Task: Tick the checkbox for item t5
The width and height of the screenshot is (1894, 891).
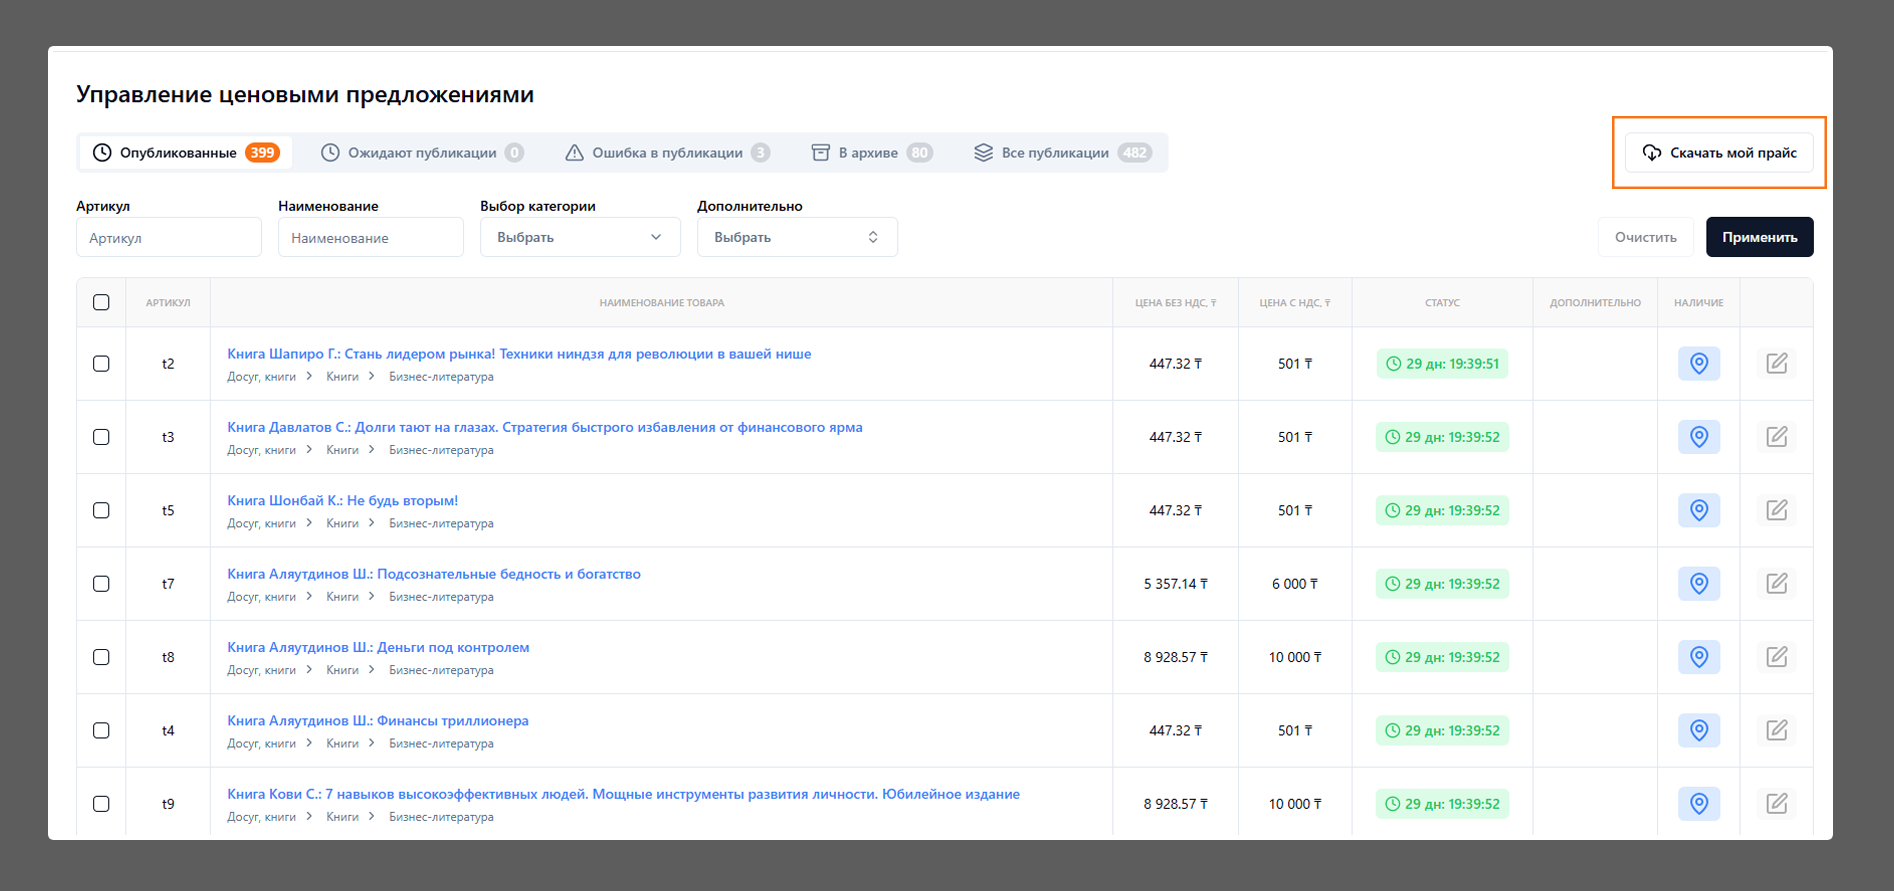Action: point(101,510)
